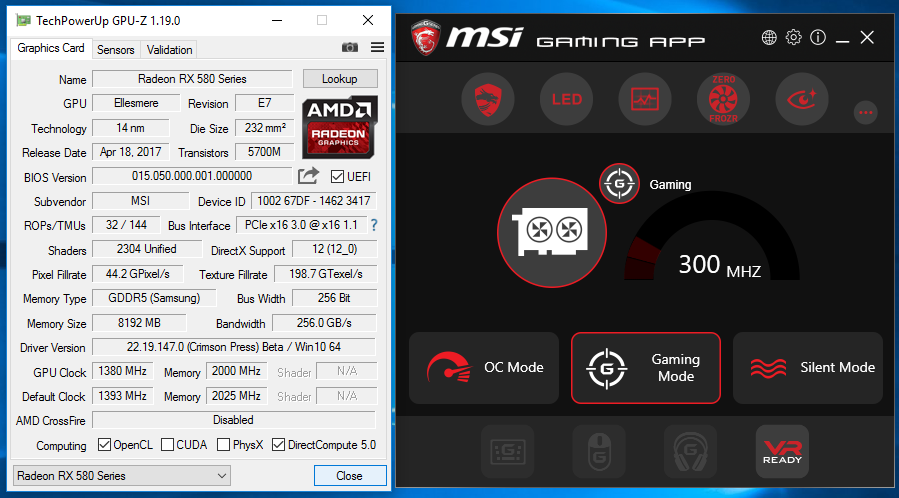Click the GPU value Ellesmere

[x=136, y=103]
